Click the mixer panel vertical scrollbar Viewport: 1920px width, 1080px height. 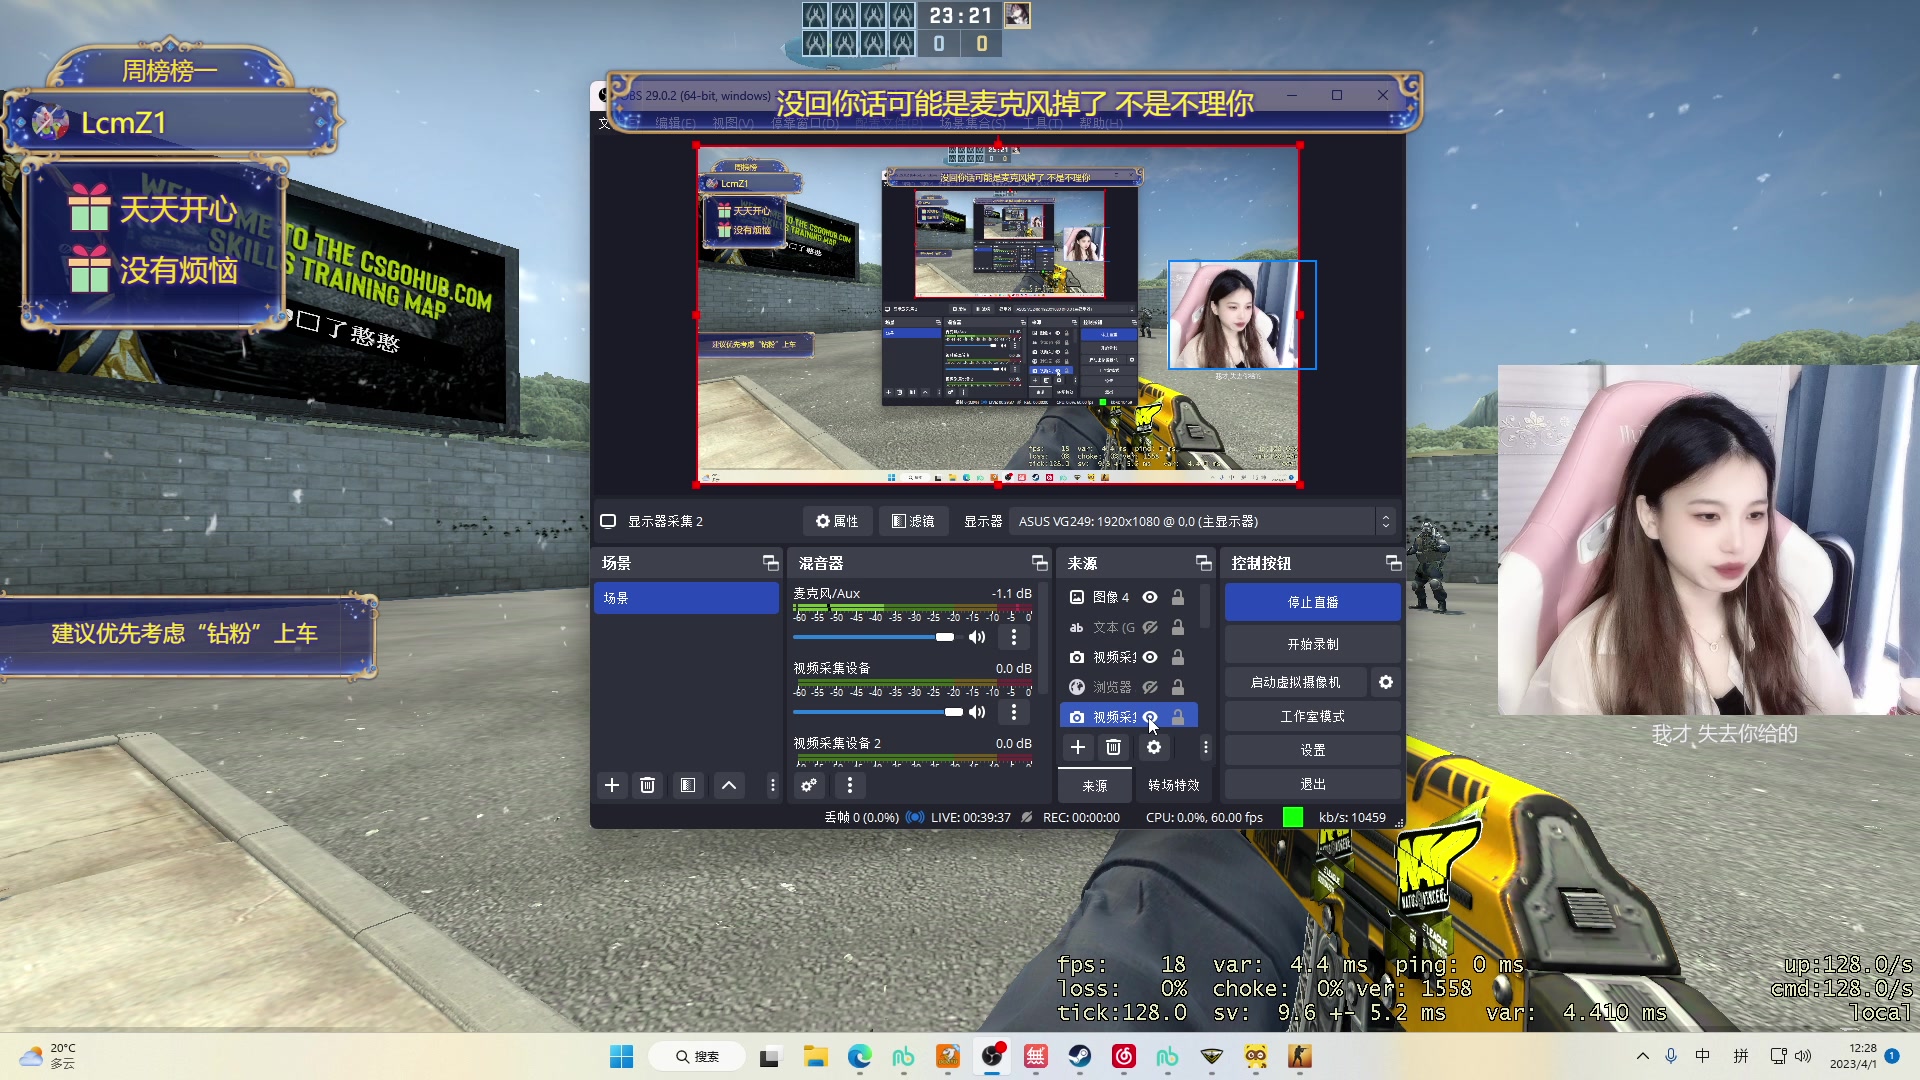pyautogui.click(x=1044, y=640)
